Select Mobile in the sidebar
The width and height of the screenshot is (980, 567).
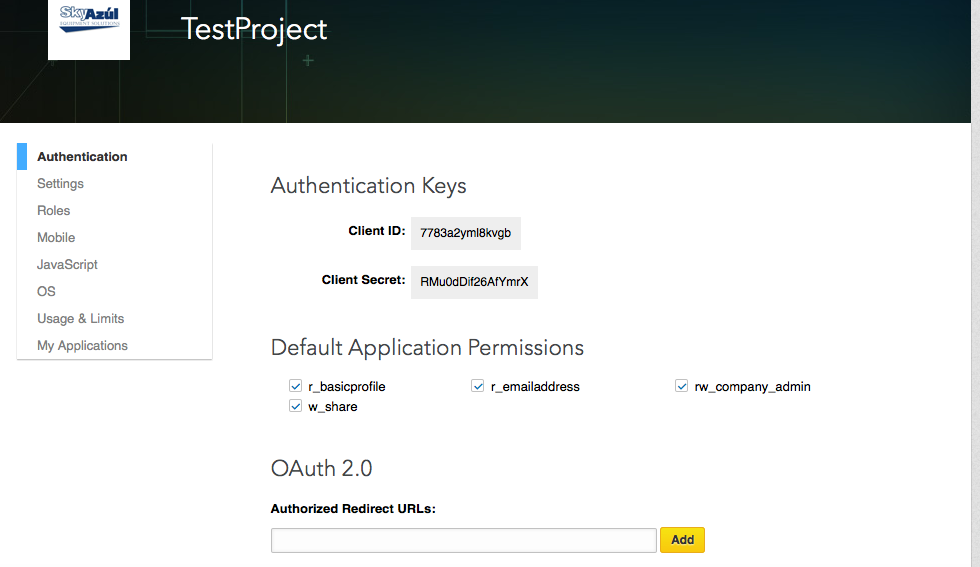point(56,238)
